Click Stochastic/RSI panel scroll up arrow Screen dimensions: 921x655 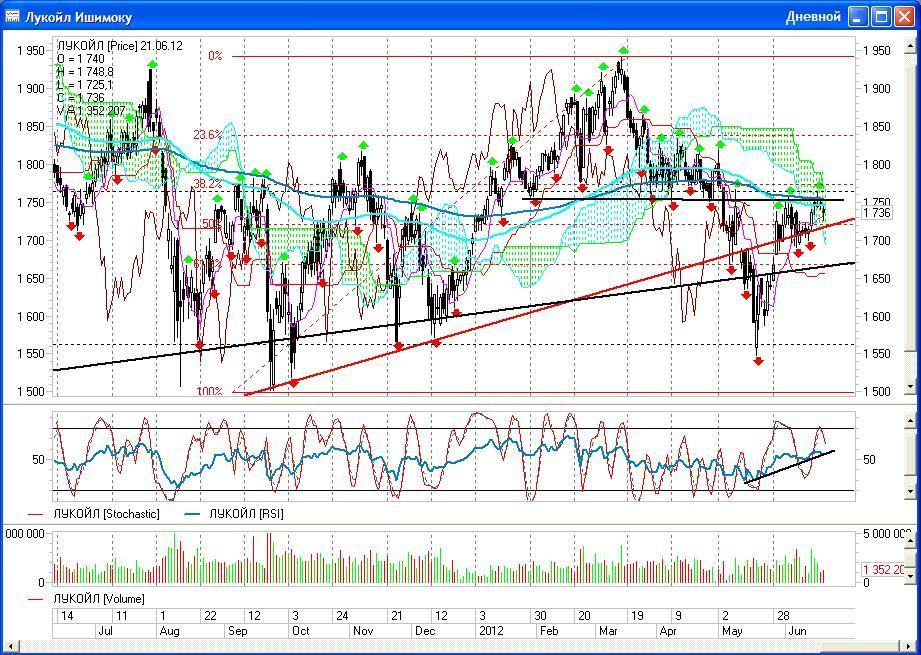coord(911,422)
